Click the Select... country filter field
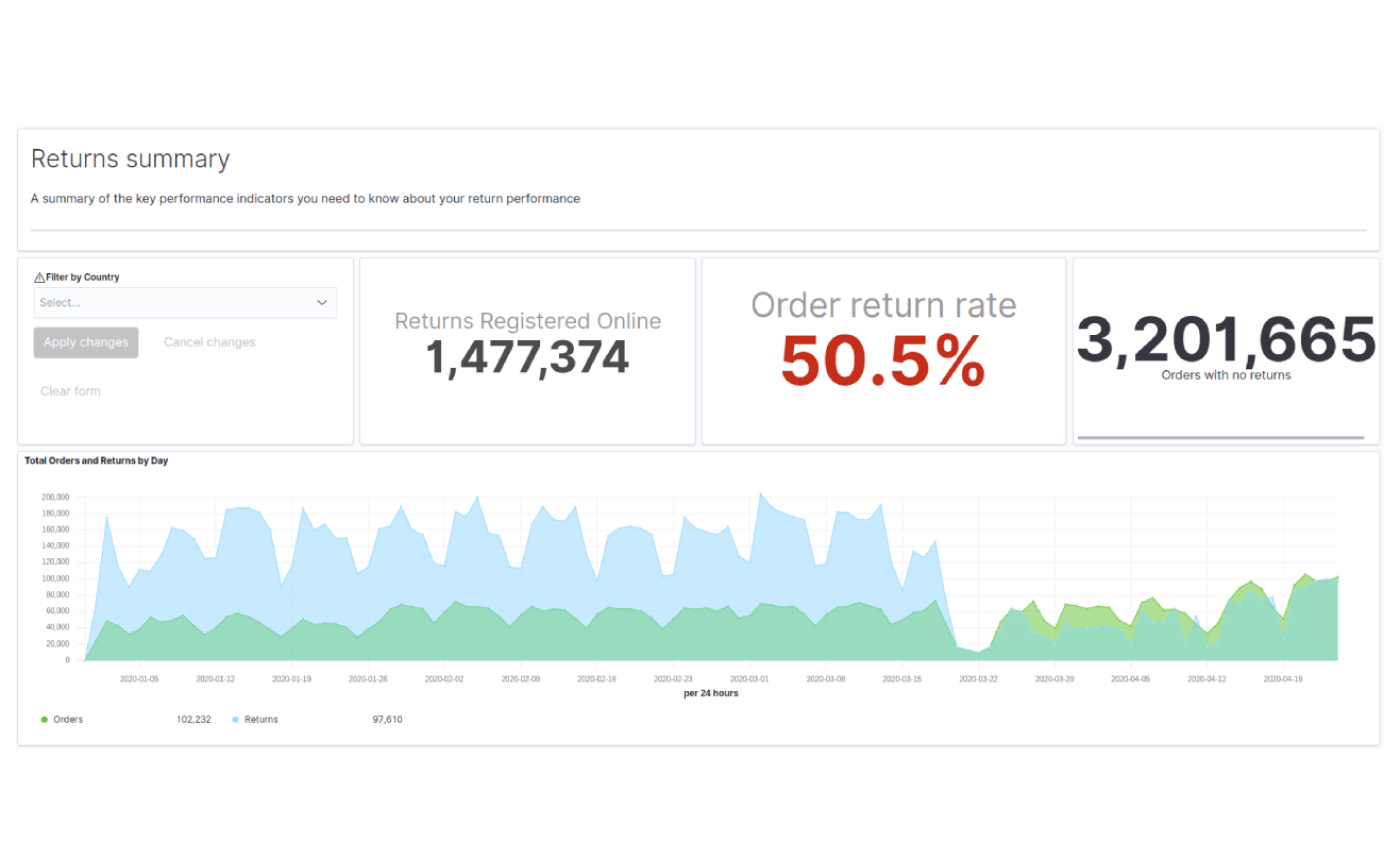The height and width of the screenshot is (849, 1400). pyautogui.click(x=170, y=302)
